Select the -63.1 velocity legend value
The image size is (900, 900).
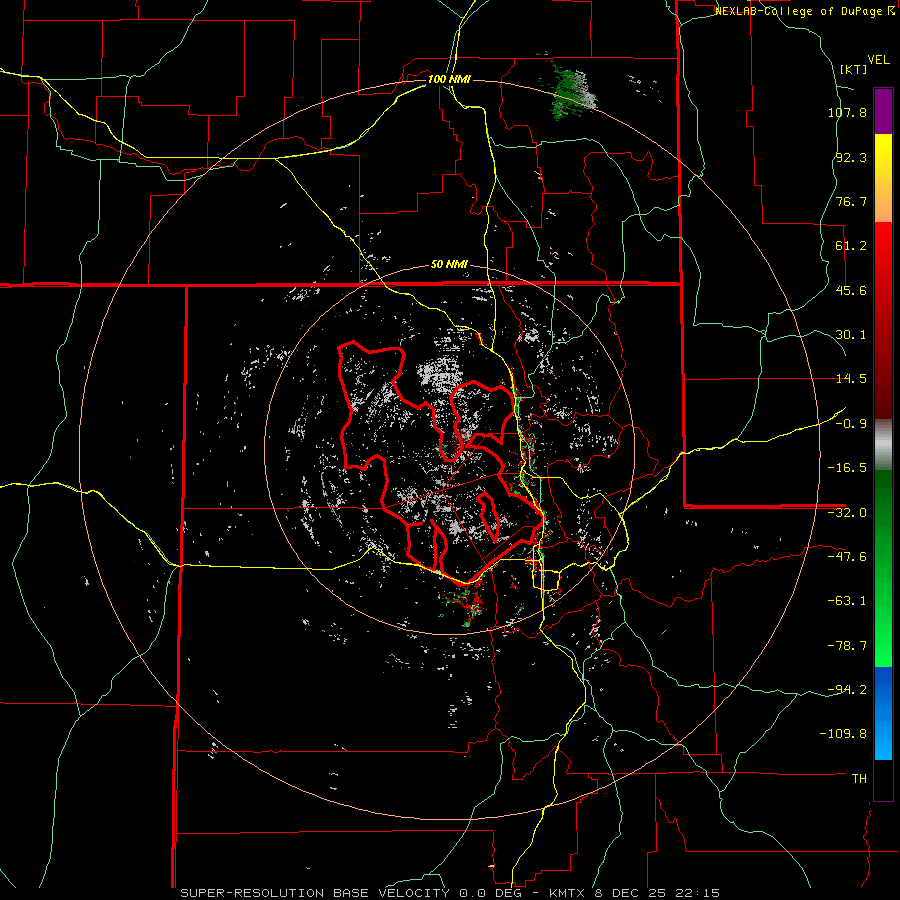tap(847, 601)
